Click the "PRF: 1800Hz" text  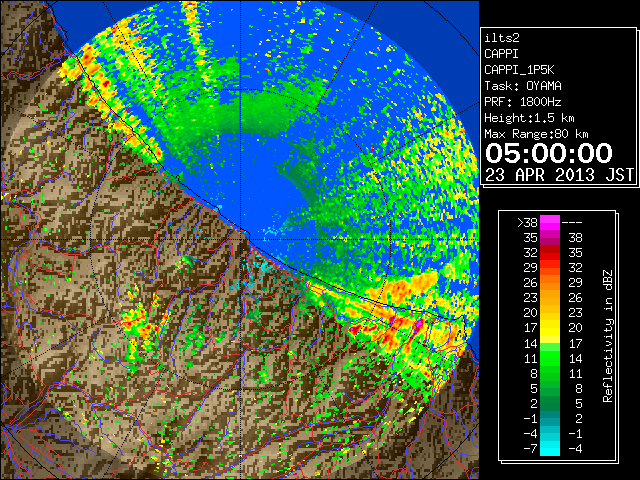pyautogui.click(x=523, y=102)
